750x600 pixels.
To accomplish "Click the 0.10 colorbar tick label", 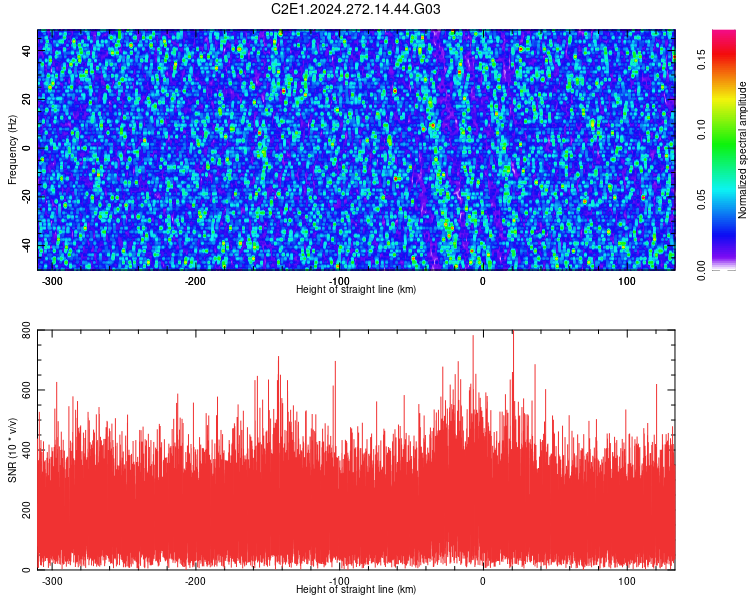I will (701, 130).
